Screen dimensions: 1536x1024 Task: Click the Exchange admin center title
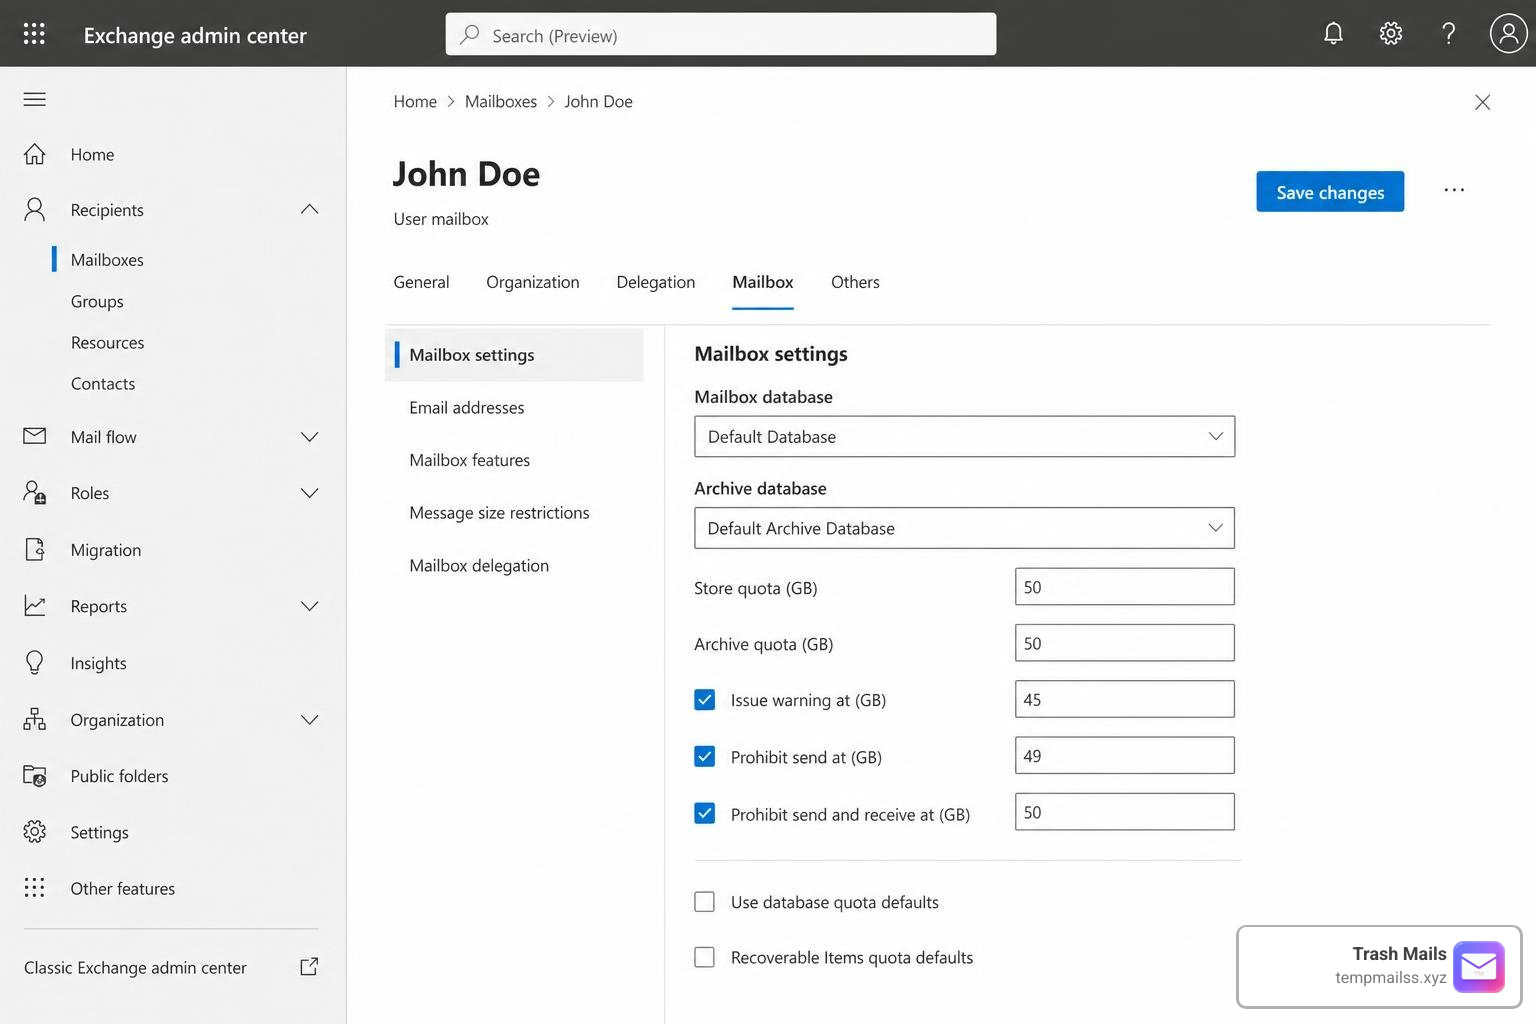(x=195, y=35)
